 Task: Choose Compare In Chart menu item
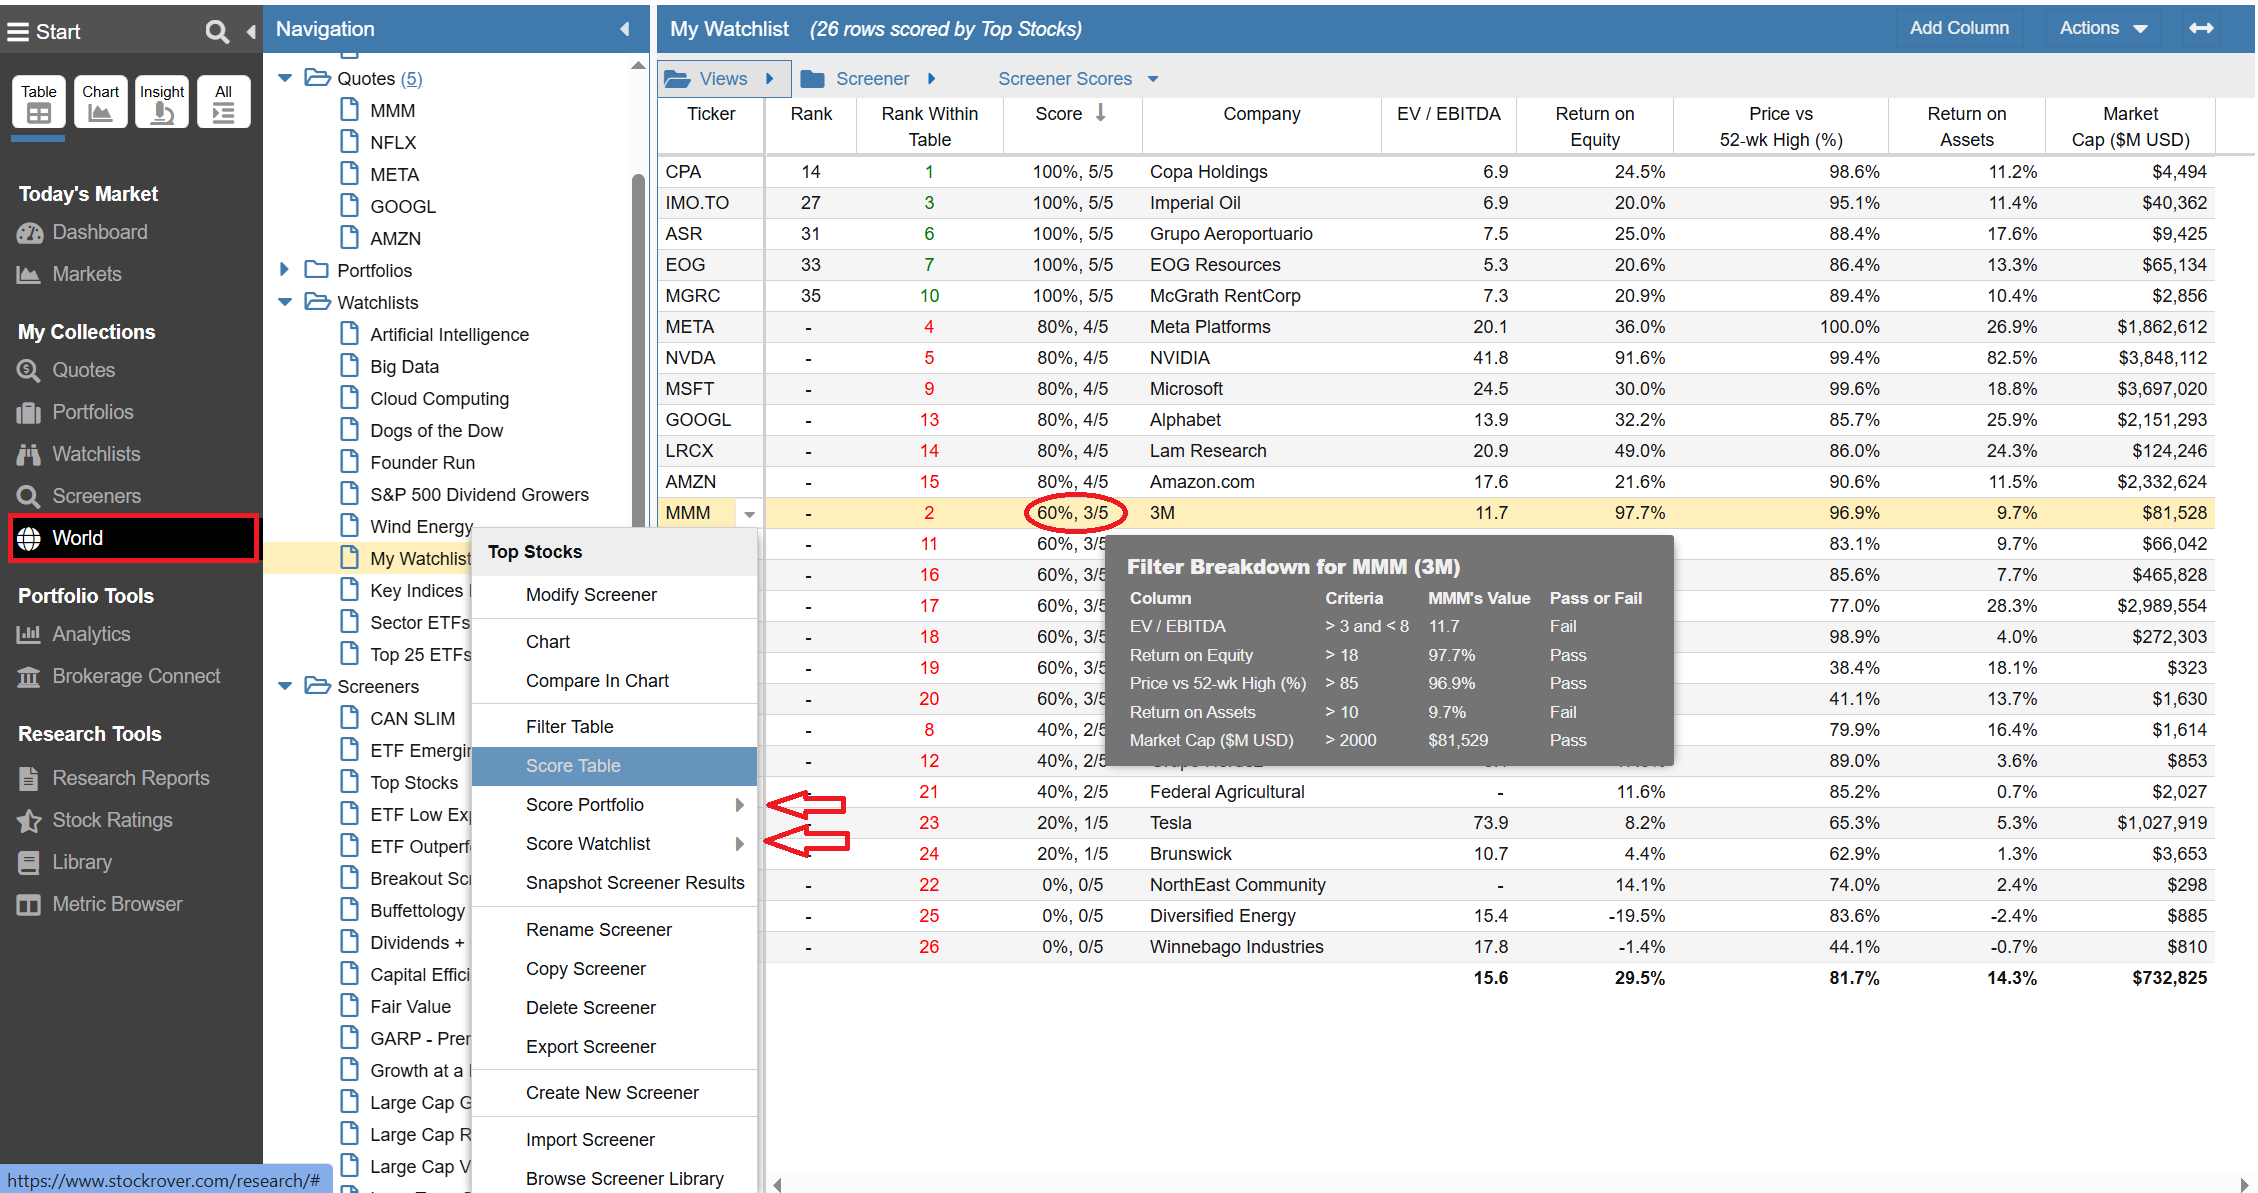(x=597, y=681)
